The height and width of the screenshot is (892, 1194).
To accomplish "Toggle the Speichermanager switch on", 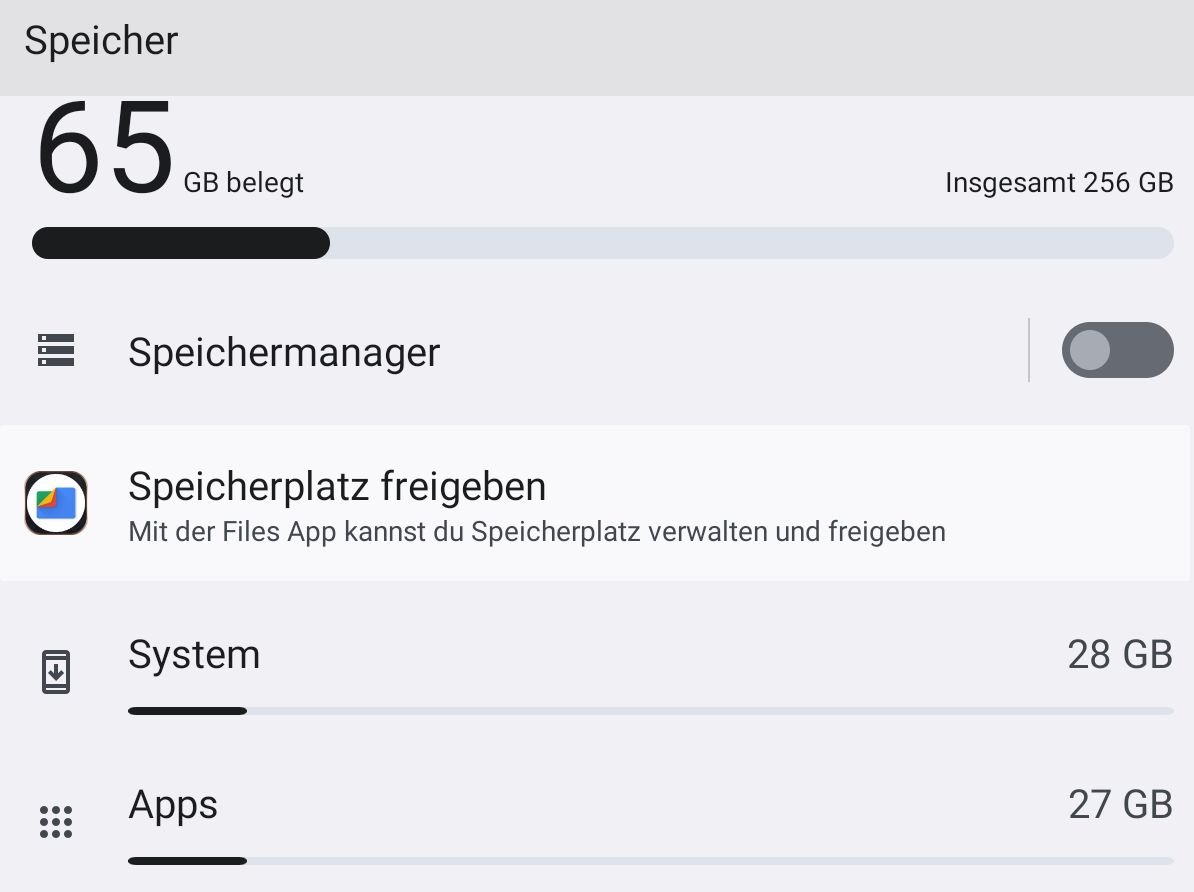I will click(x=1117, y=350).
